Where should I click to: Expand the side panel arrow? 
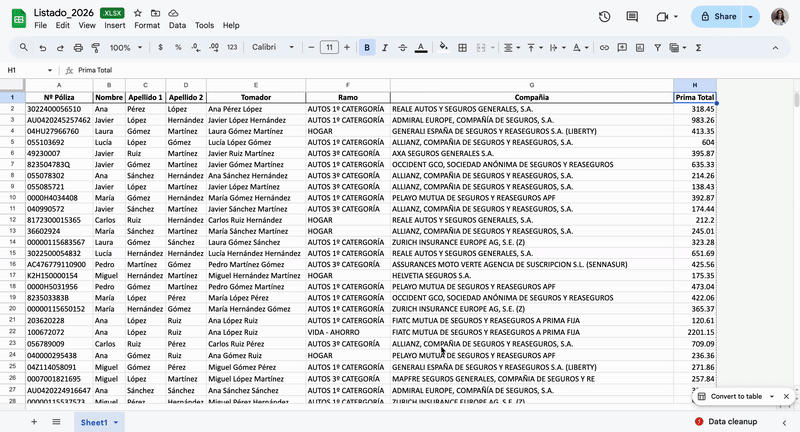click(784, 422)
